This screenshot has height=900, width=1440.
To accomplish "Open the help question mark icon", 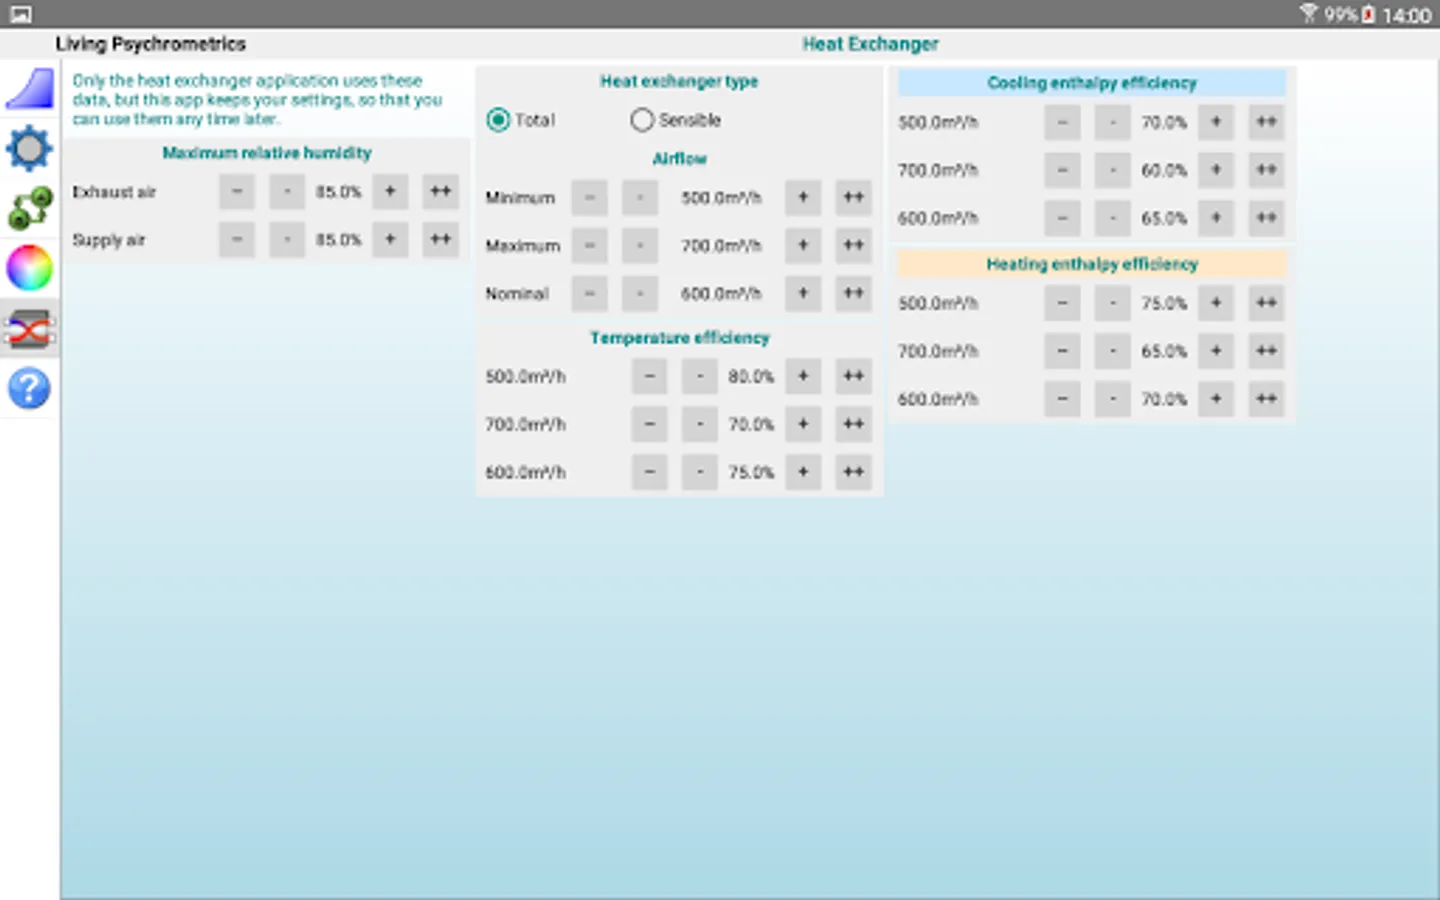I will pyautogui.click(x=30, y=388).
